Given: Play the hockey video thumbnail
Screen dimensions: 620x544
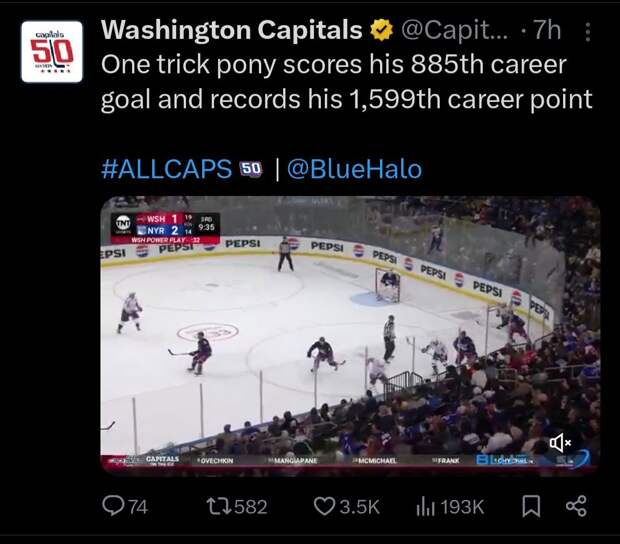Looking at the screenshot, I should (350, 334).
